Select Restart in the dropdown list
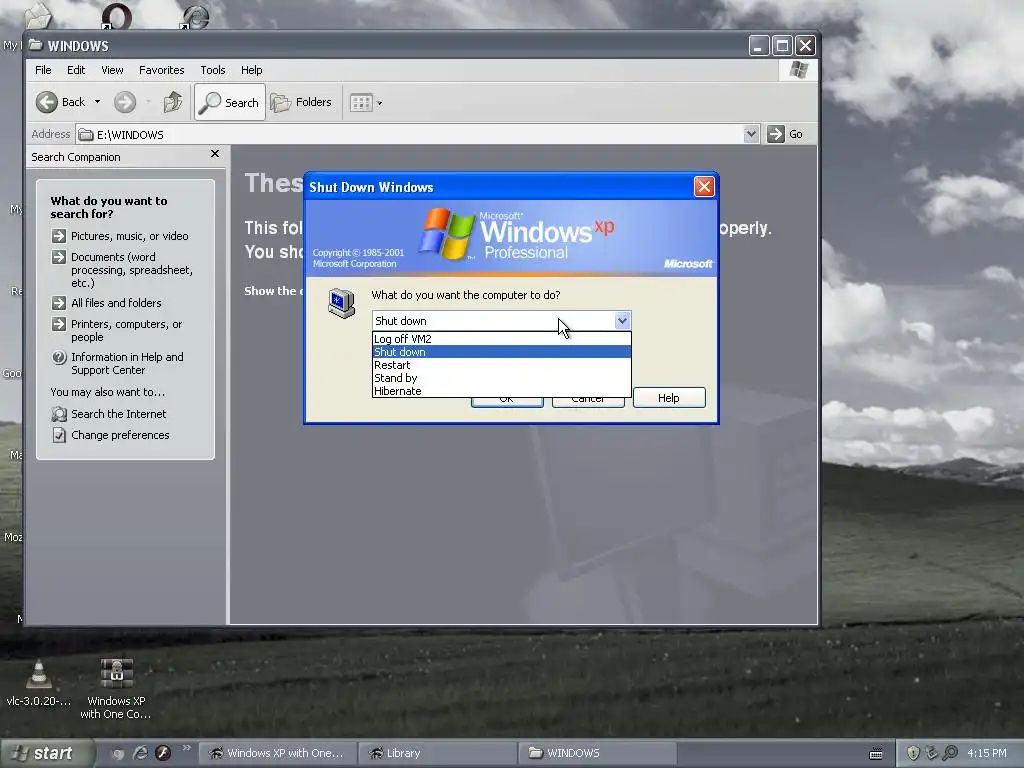1024x768 pixels. [x=502, y=365]
